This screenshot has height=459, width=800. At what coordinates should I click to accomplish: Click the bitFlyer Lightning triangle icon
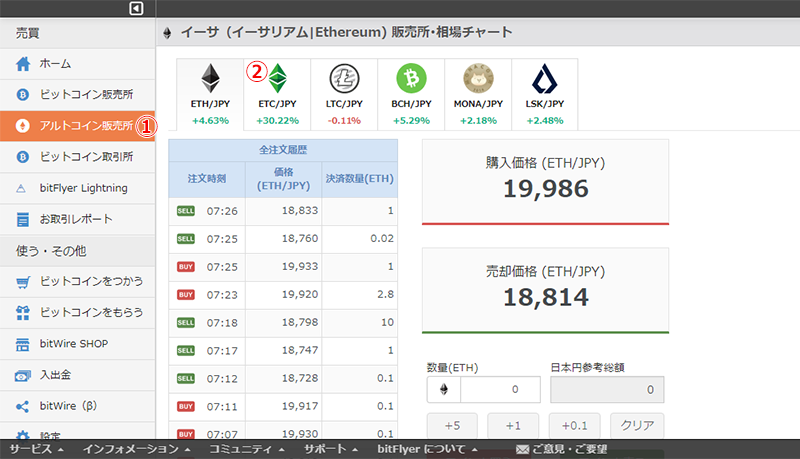coord(21,189)
